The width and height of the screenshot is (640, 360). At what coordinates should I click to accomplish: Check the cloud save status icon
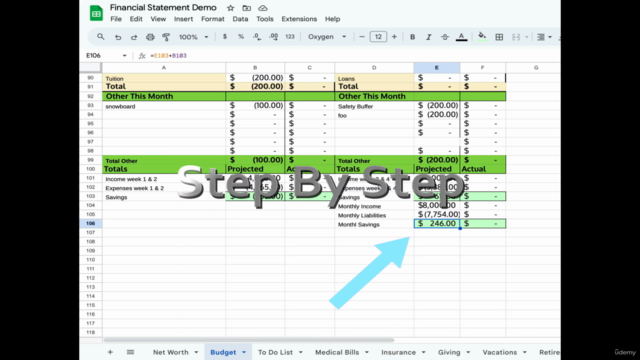click(263, 8)
